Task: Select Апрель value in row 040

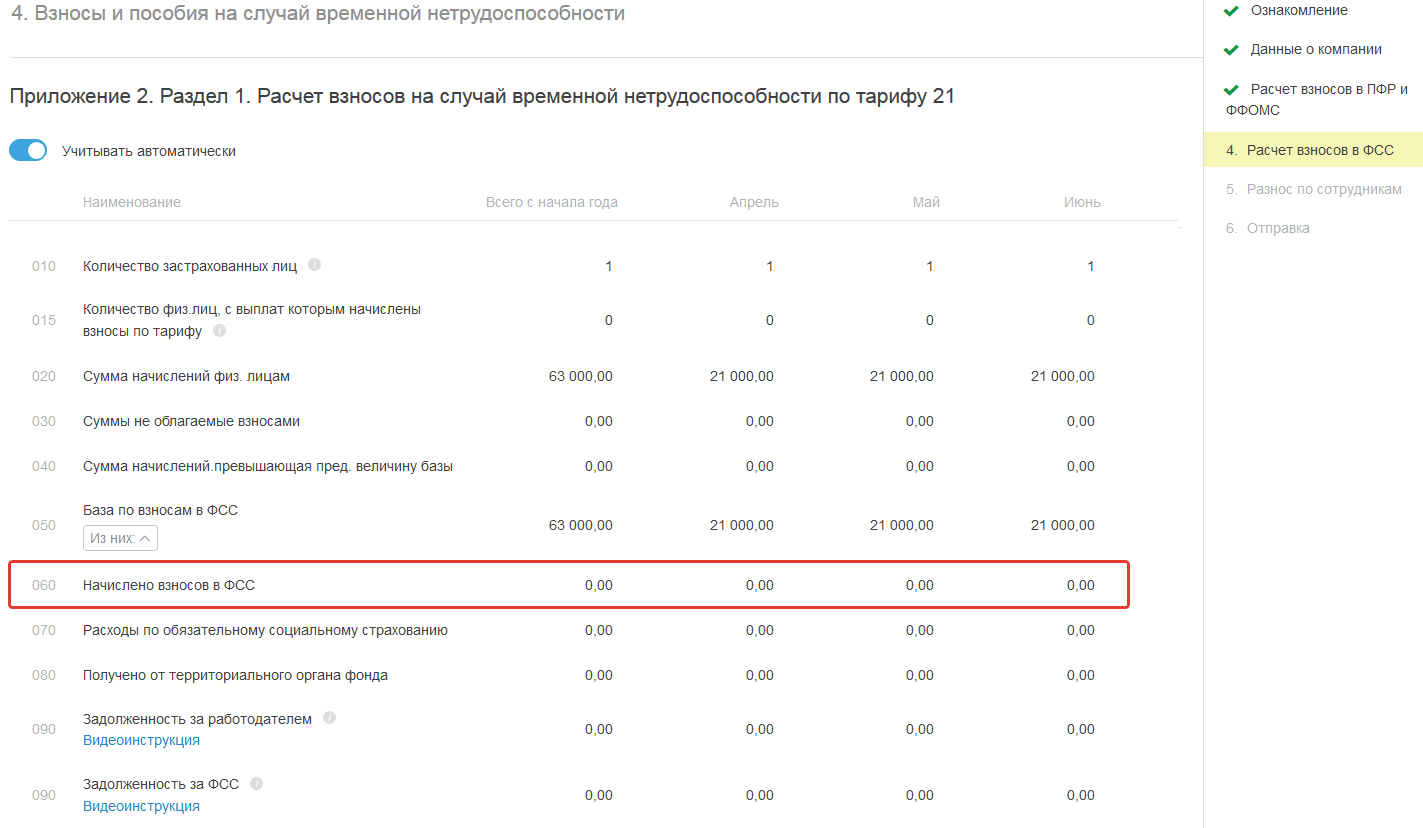Action: 760,466
